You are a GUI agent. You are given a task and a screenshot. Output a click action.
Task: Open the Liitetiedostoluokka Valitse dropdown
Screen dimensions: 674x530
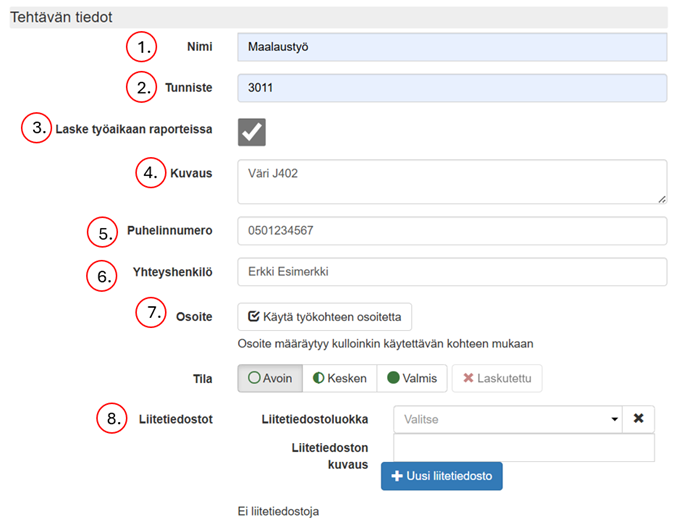[507, 420]
